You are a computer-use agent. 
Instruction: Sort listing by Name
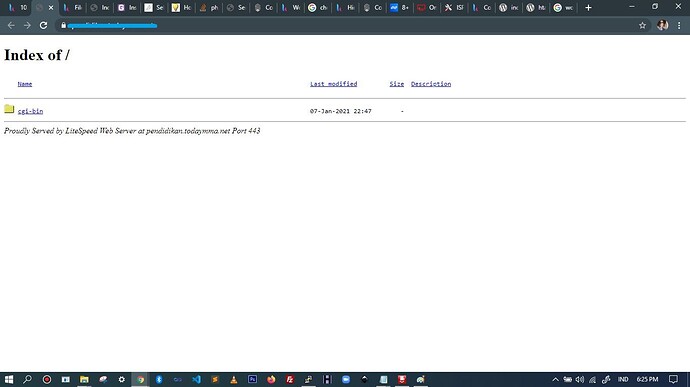pyautogui.click(x=25, y=84)
